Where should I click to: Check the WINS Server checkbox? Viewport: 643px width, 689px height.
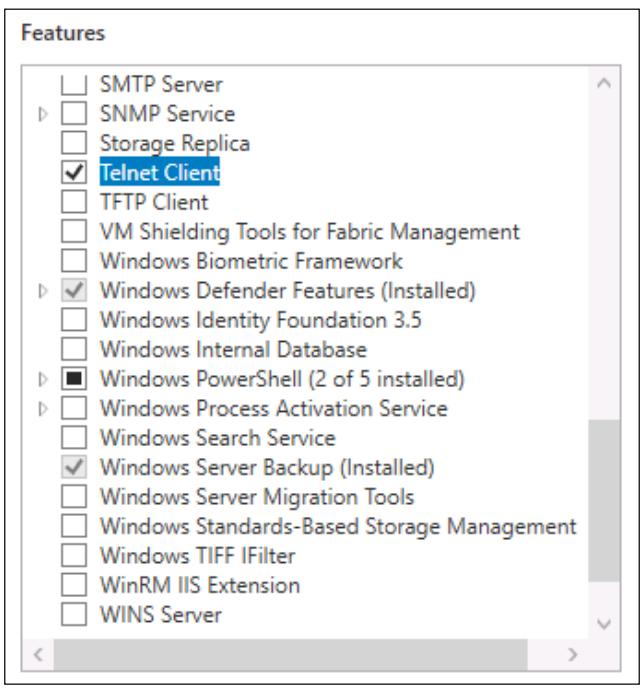[74, 614]
